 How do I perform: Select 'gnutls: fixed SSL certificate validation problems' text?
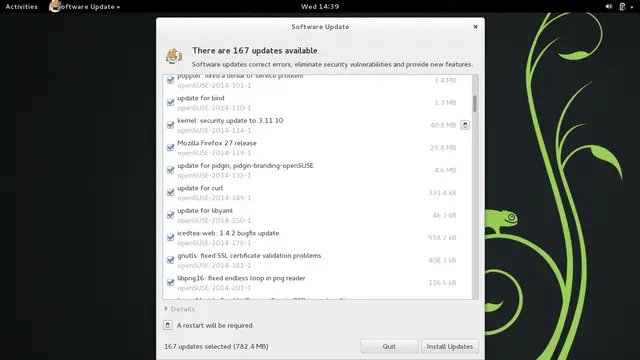(249, 256)
